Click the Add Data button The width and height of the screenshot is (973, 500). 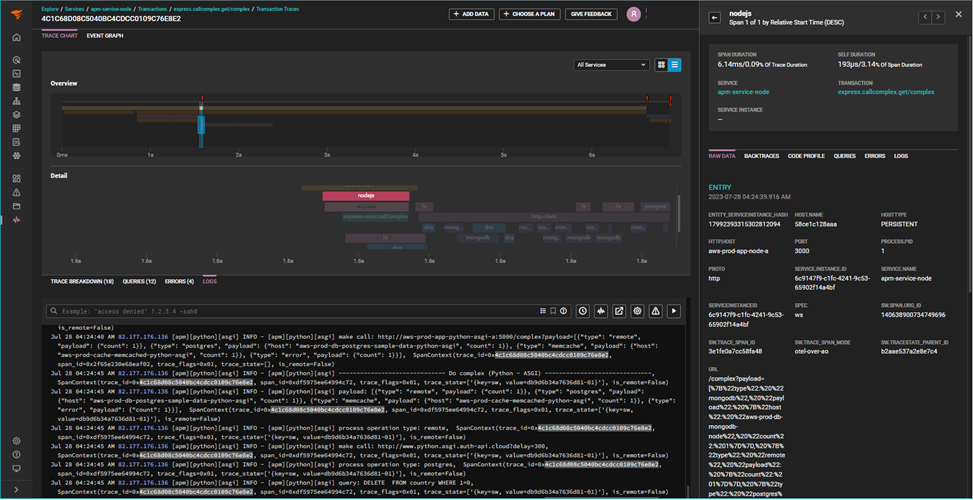470,14
